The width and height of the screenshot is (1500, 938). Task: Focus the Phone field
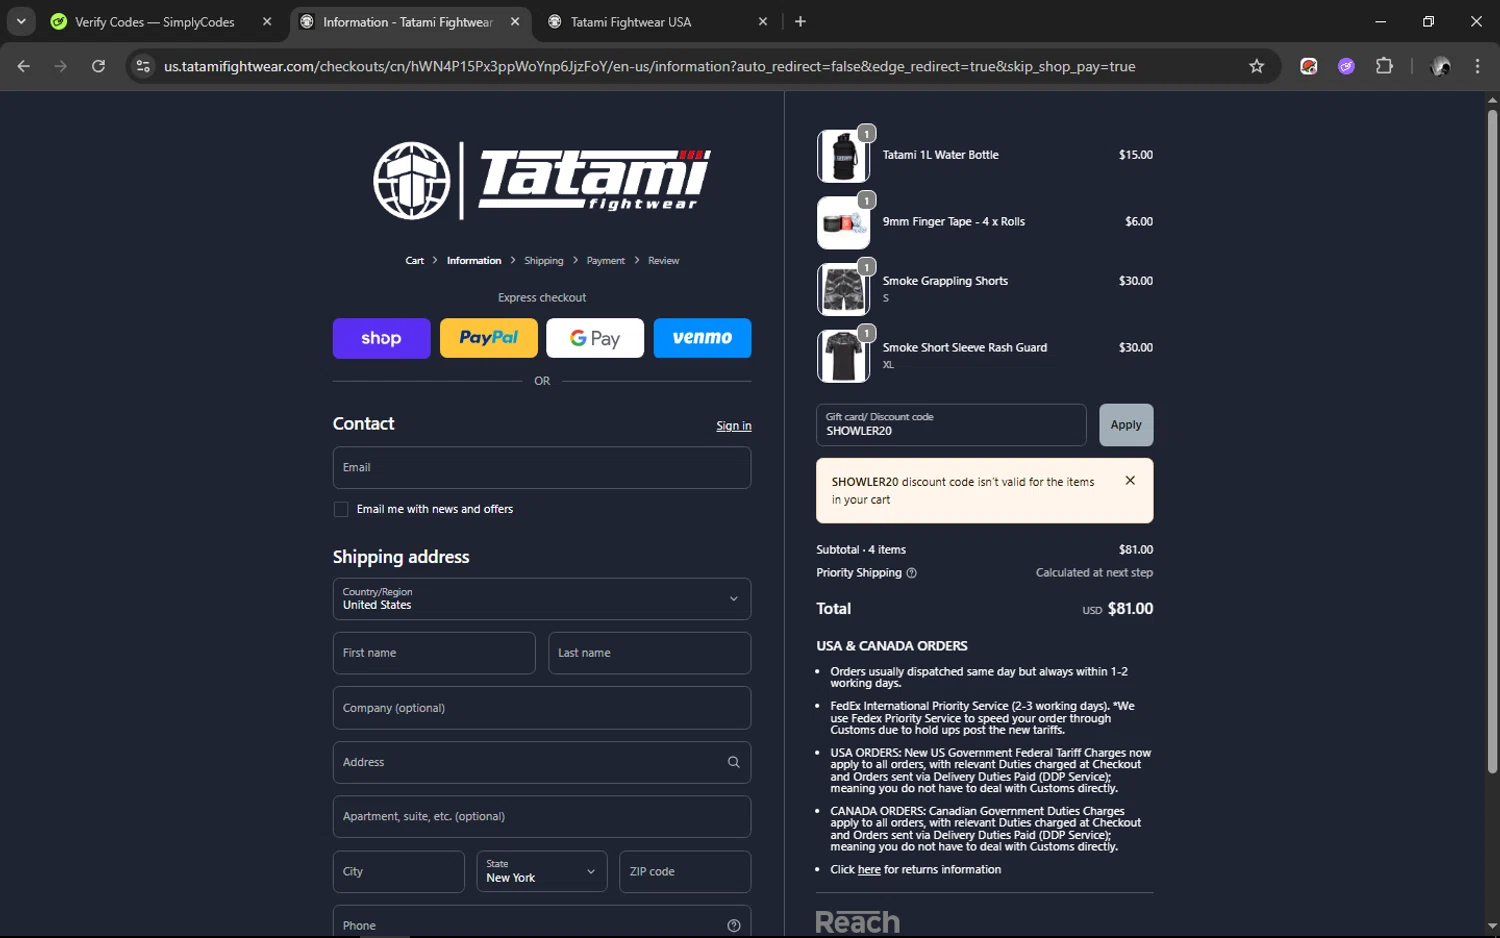click(542, 922)
